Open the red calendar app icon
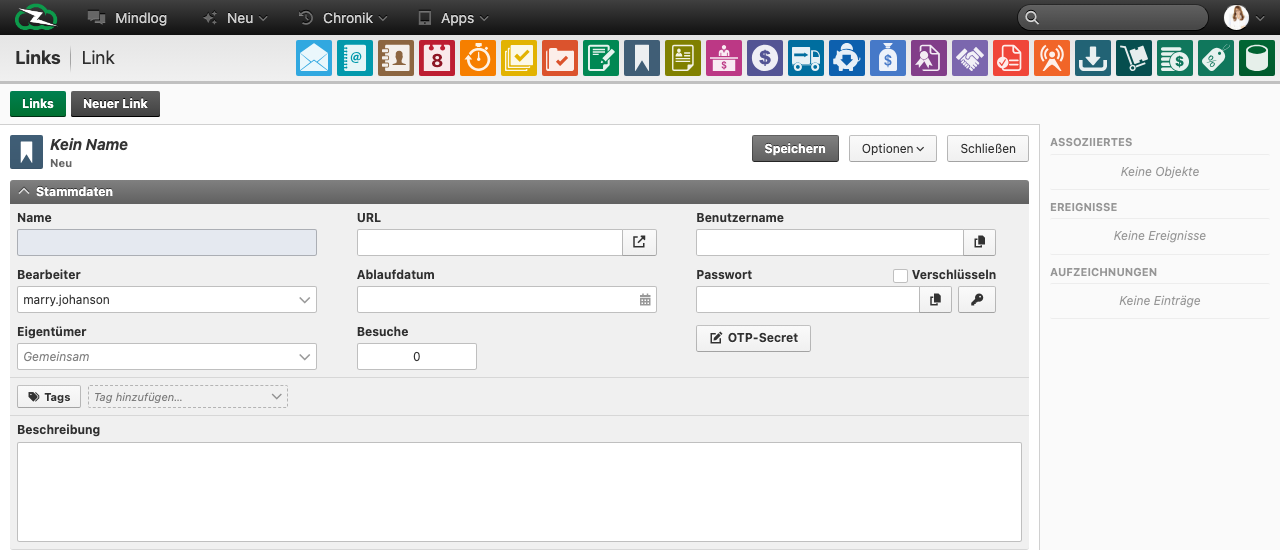The height and width of the screenshot is (550, 1280). (x=437, y=58)
